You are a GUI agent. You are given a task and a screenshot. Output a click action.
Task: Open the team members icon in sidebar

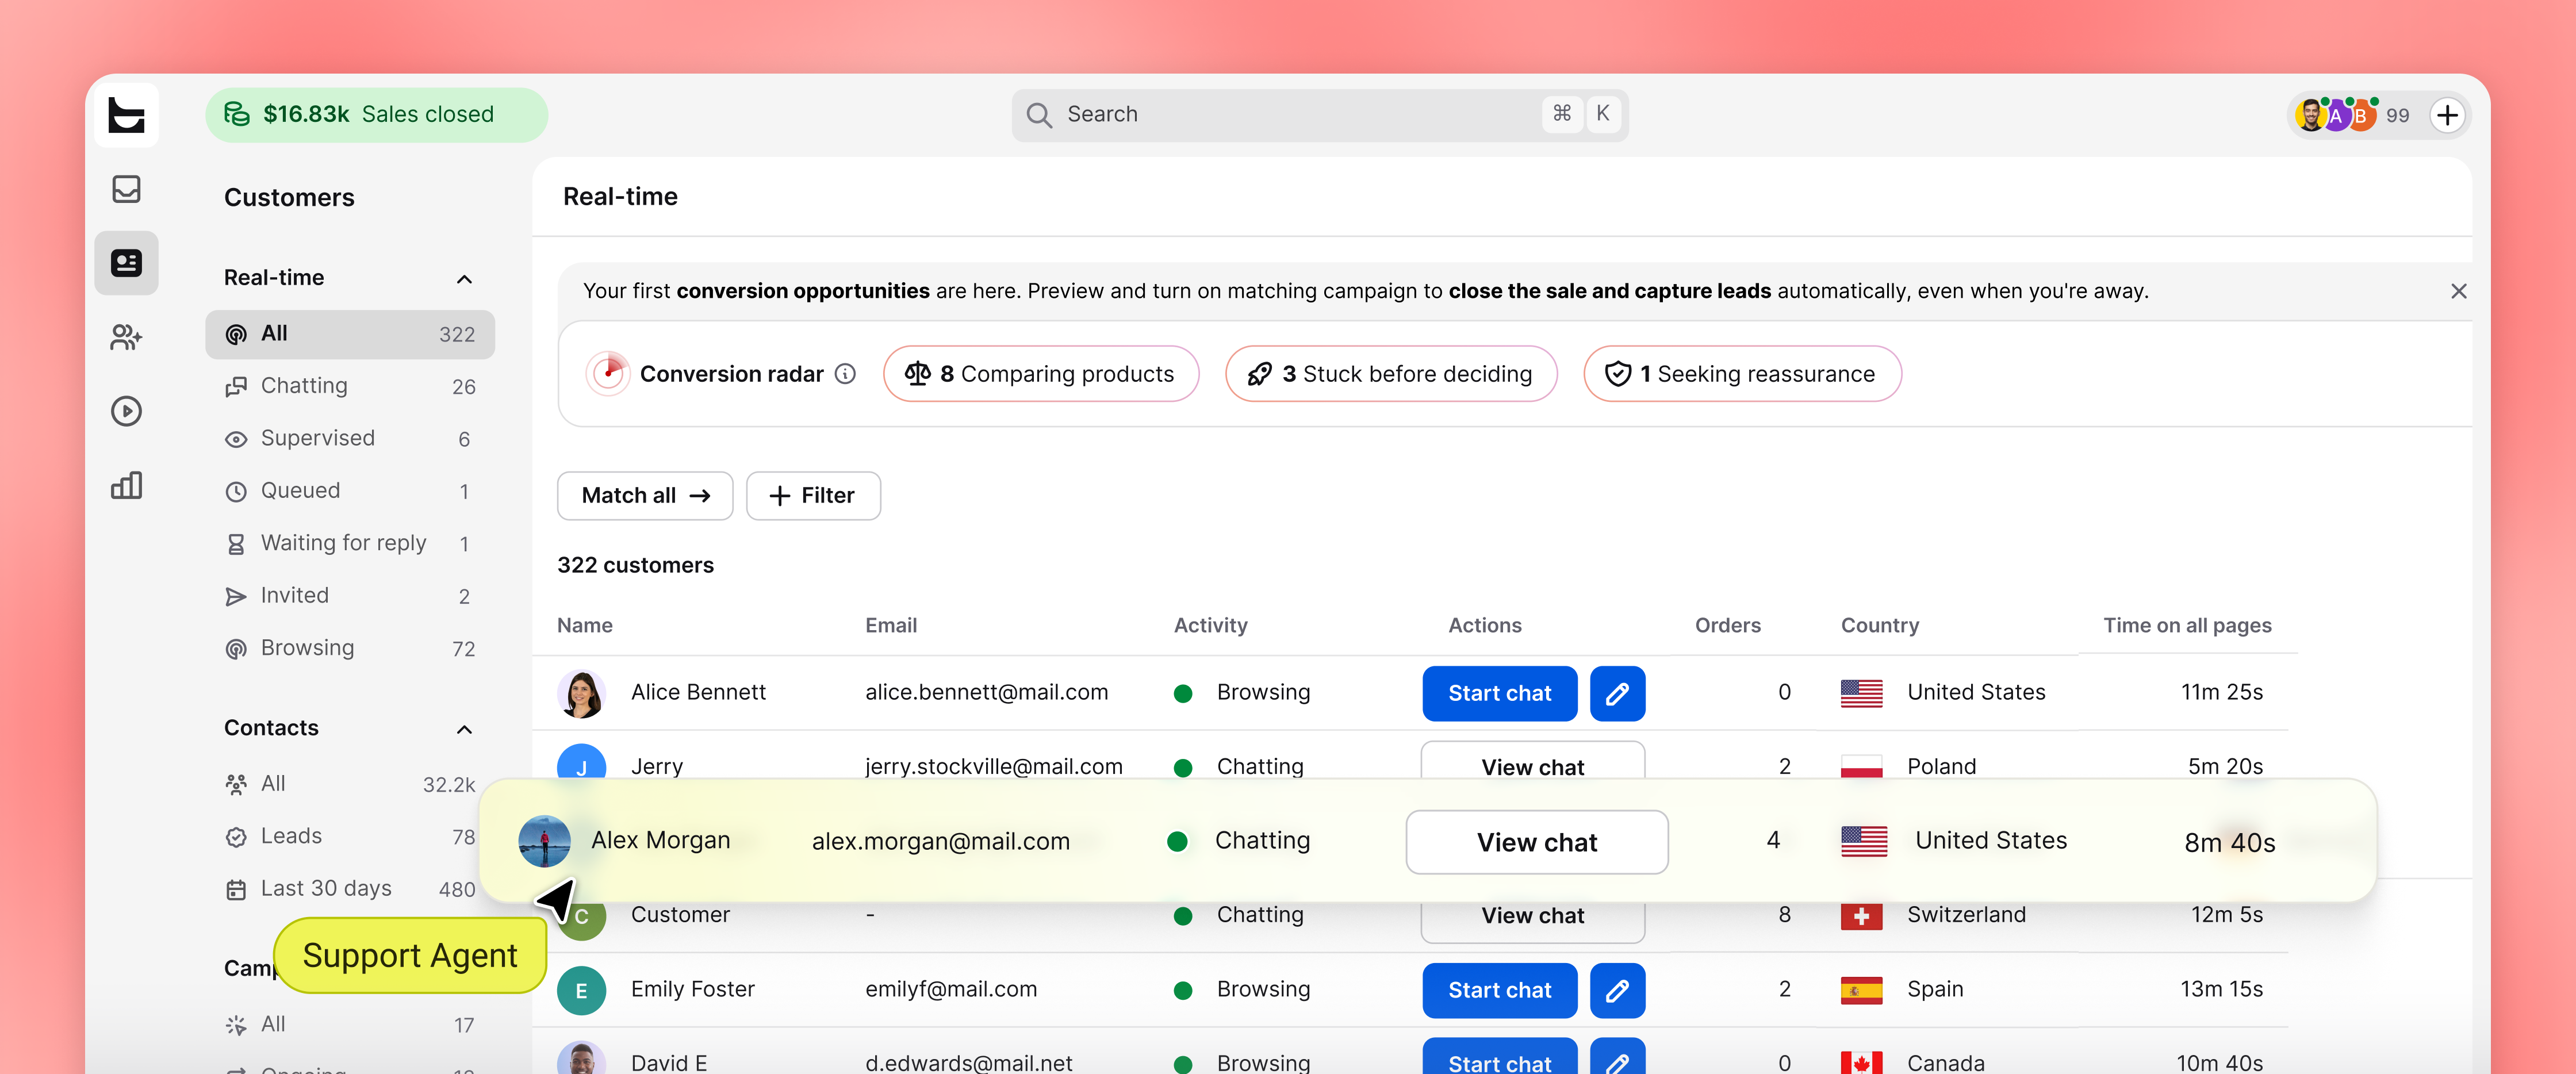point(126,337)
